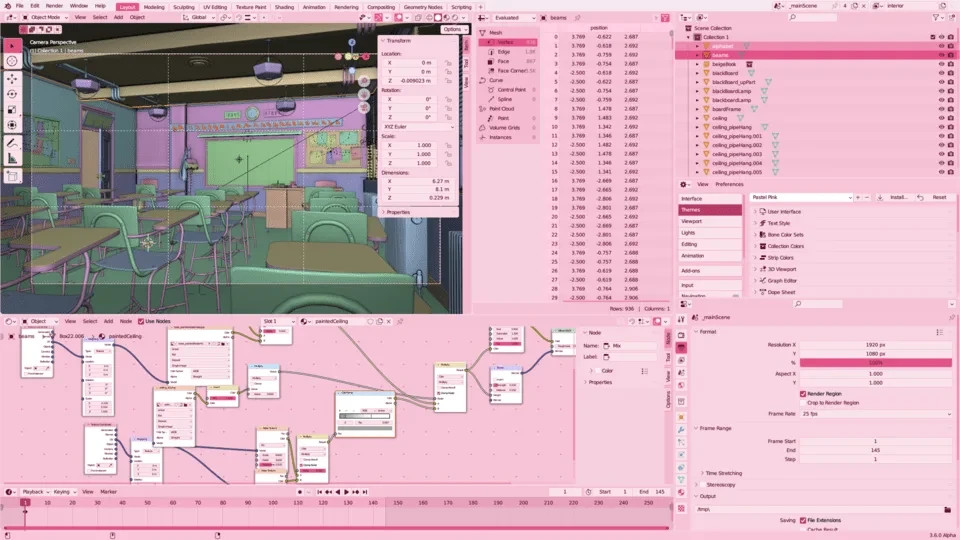Image resolution: width=960 pixels, height=540 pixels.
Task: Toggle the Render Region checkbox
Action: click(x=803, y=394)
